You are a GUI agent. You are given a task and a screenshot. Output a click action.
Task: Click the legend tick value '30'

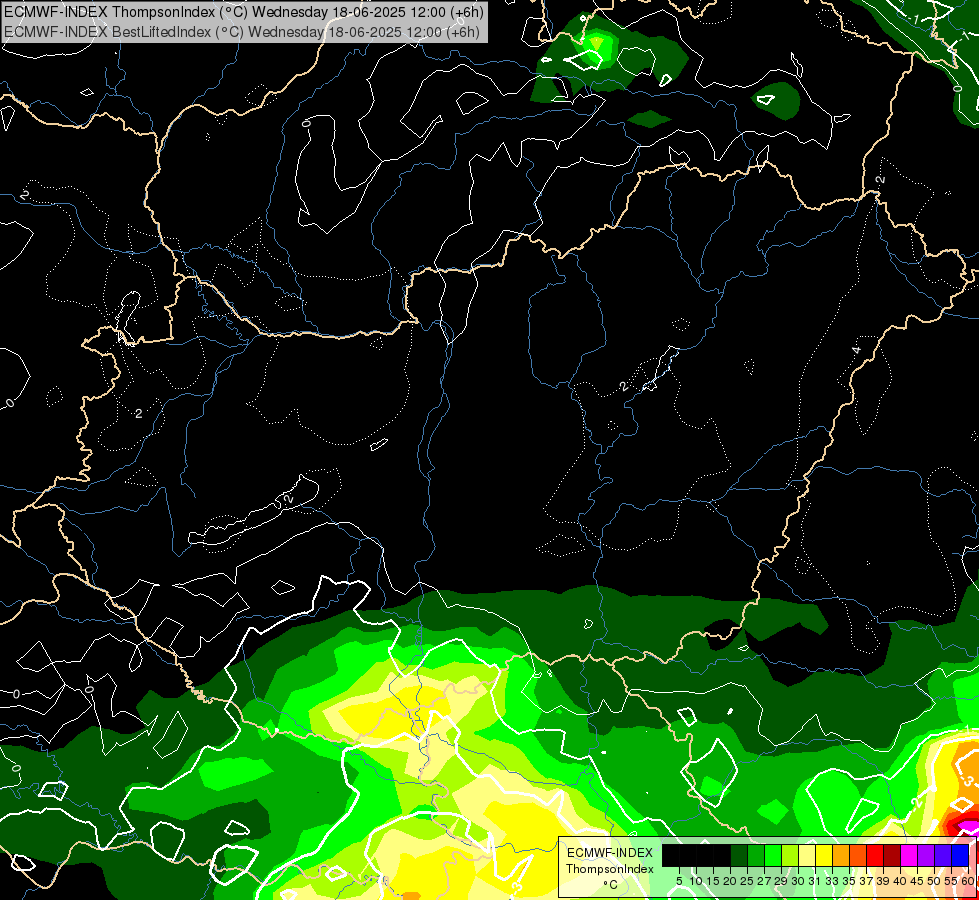click(x=798, y=881)
